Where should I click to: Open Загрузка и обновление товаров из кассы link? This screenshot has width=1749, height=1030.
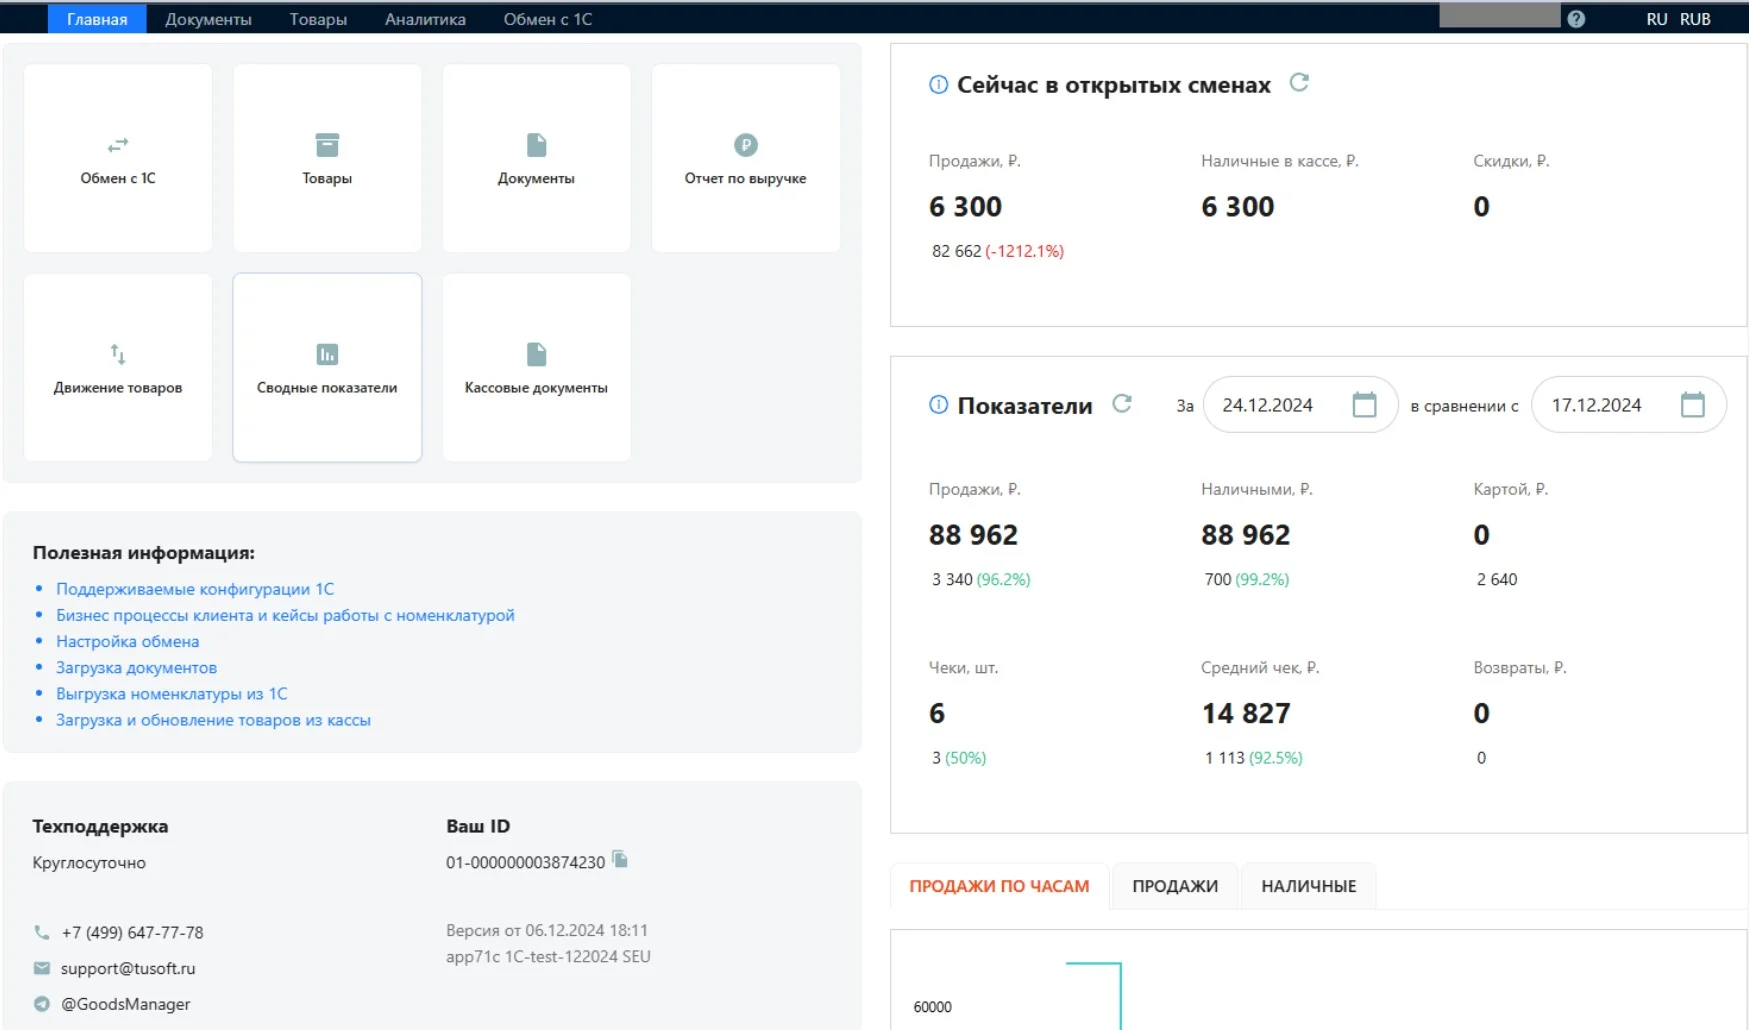[213, 720]
